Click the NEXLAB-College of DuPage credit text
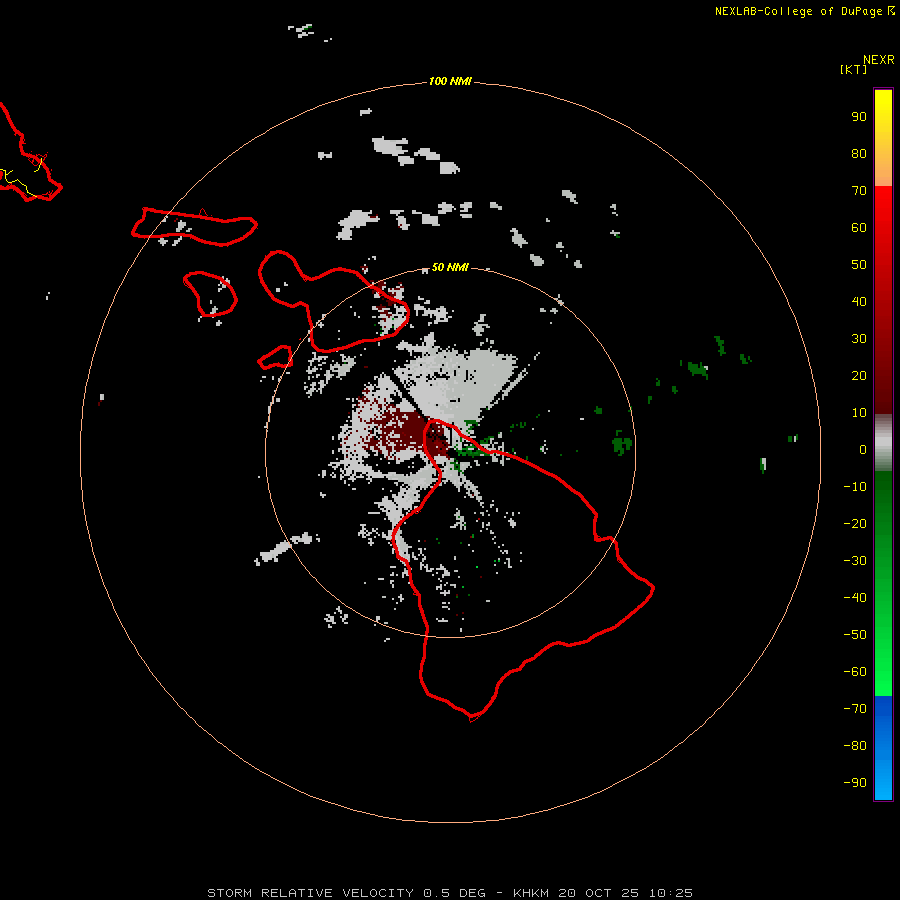Screen dimensions: 900x900 [799, 11]
